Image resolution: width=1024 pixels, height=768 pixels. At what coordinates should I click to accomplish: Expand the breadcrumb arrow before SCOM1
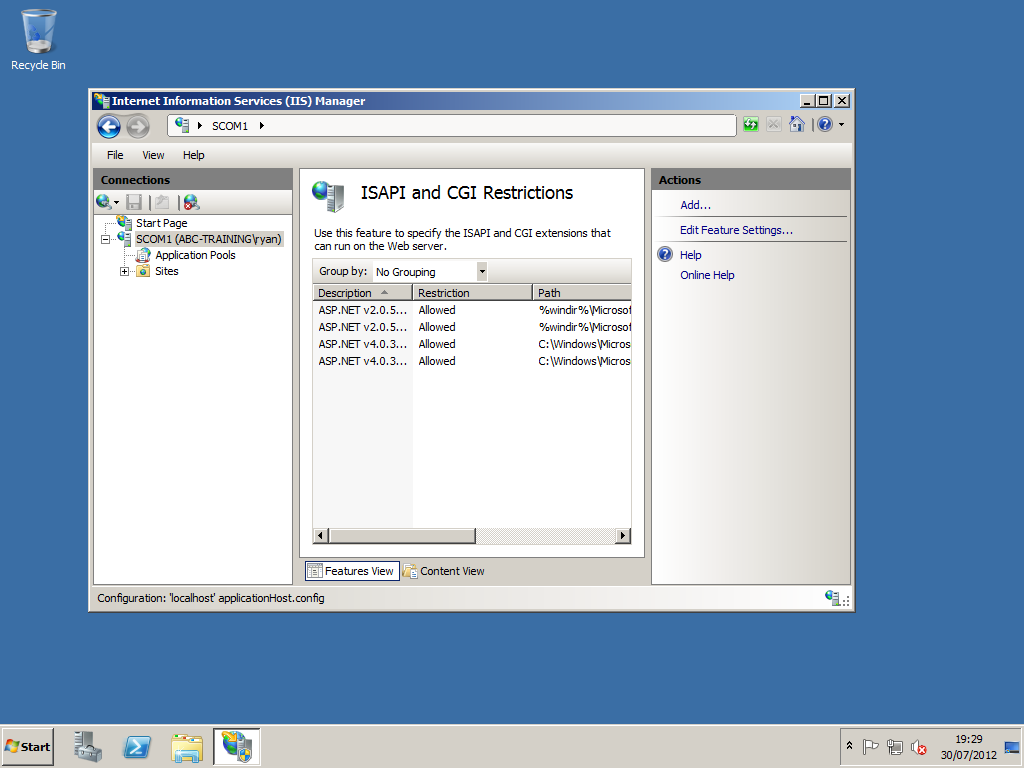click(200, 125)
